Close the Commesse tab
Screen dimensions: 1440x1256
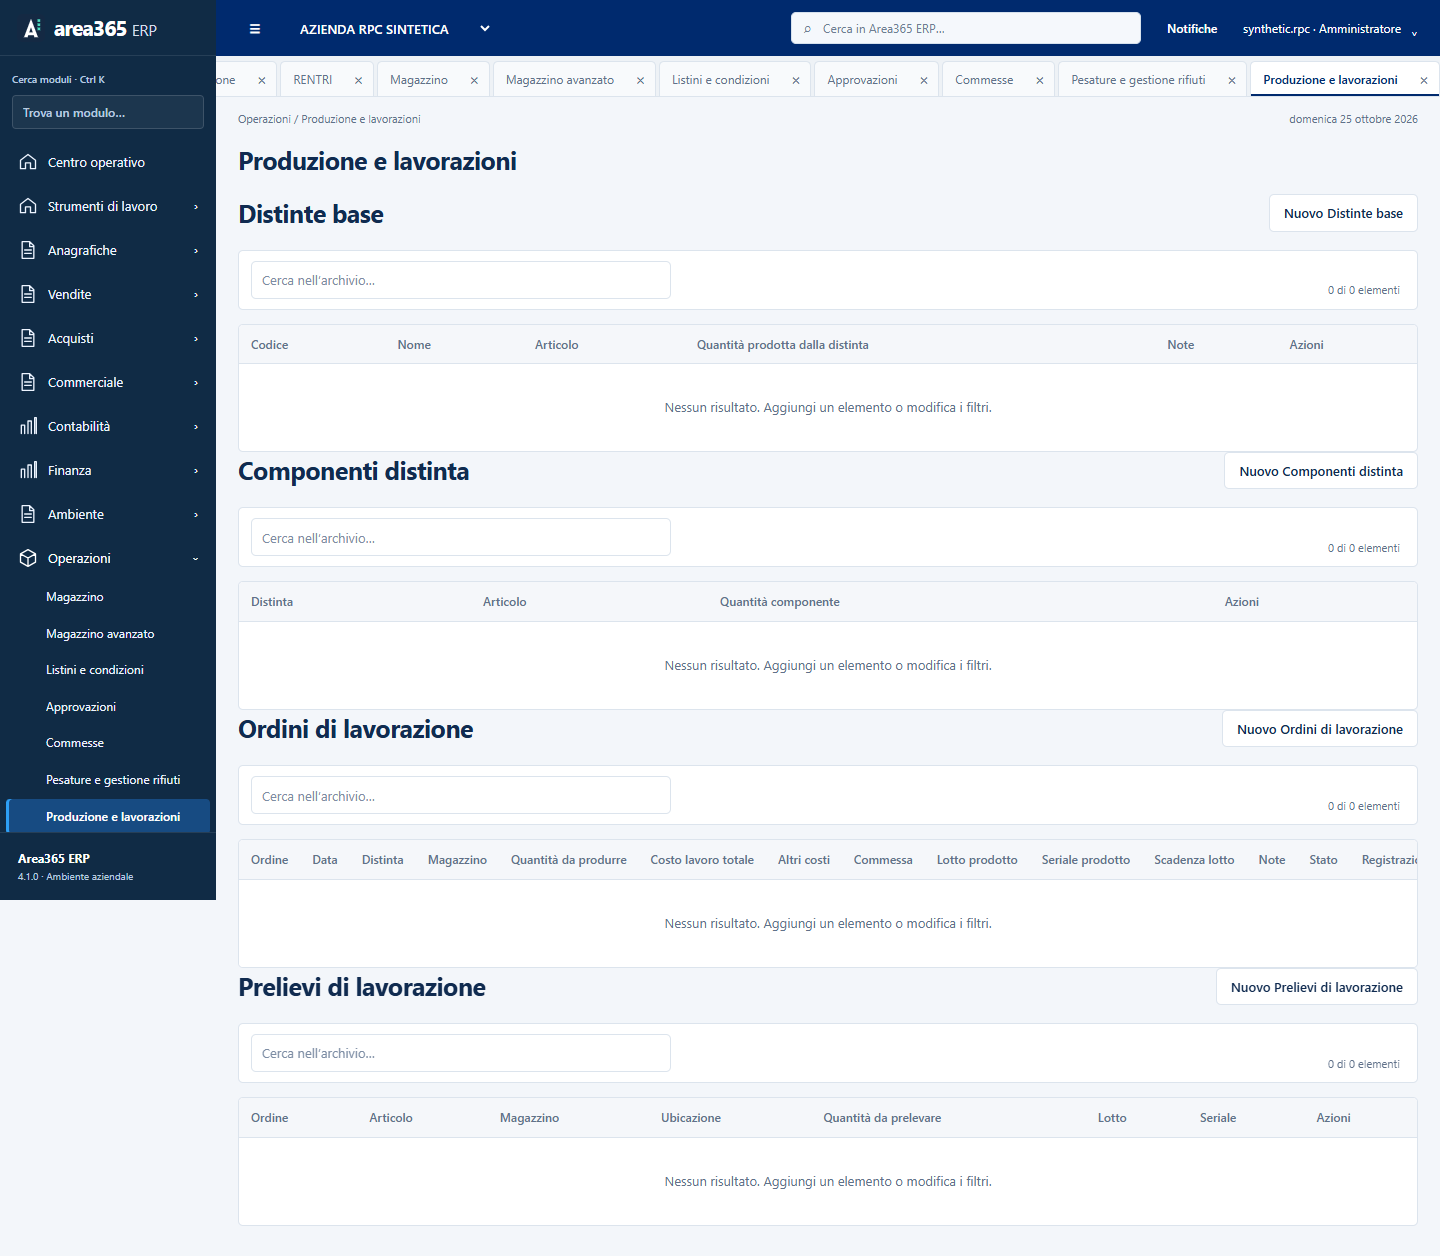coord(1040,80)
